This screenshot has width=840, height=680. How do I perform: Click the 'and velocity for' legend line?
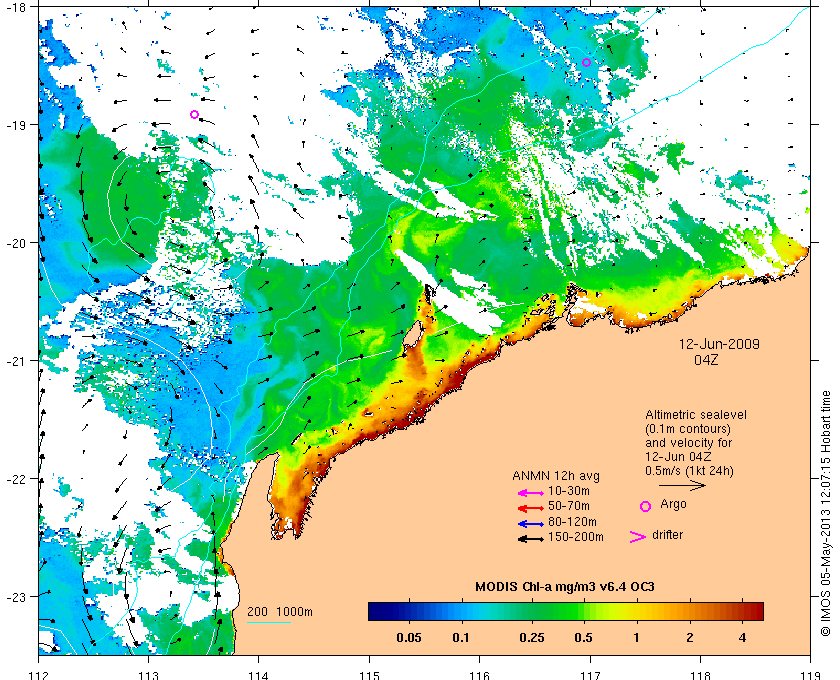688,443
